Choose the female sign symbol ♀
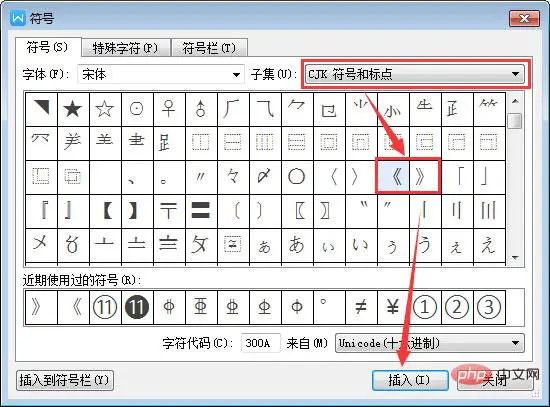Image resolution: width=550 pixels, height=407 pixels. [x=169, y=109]
